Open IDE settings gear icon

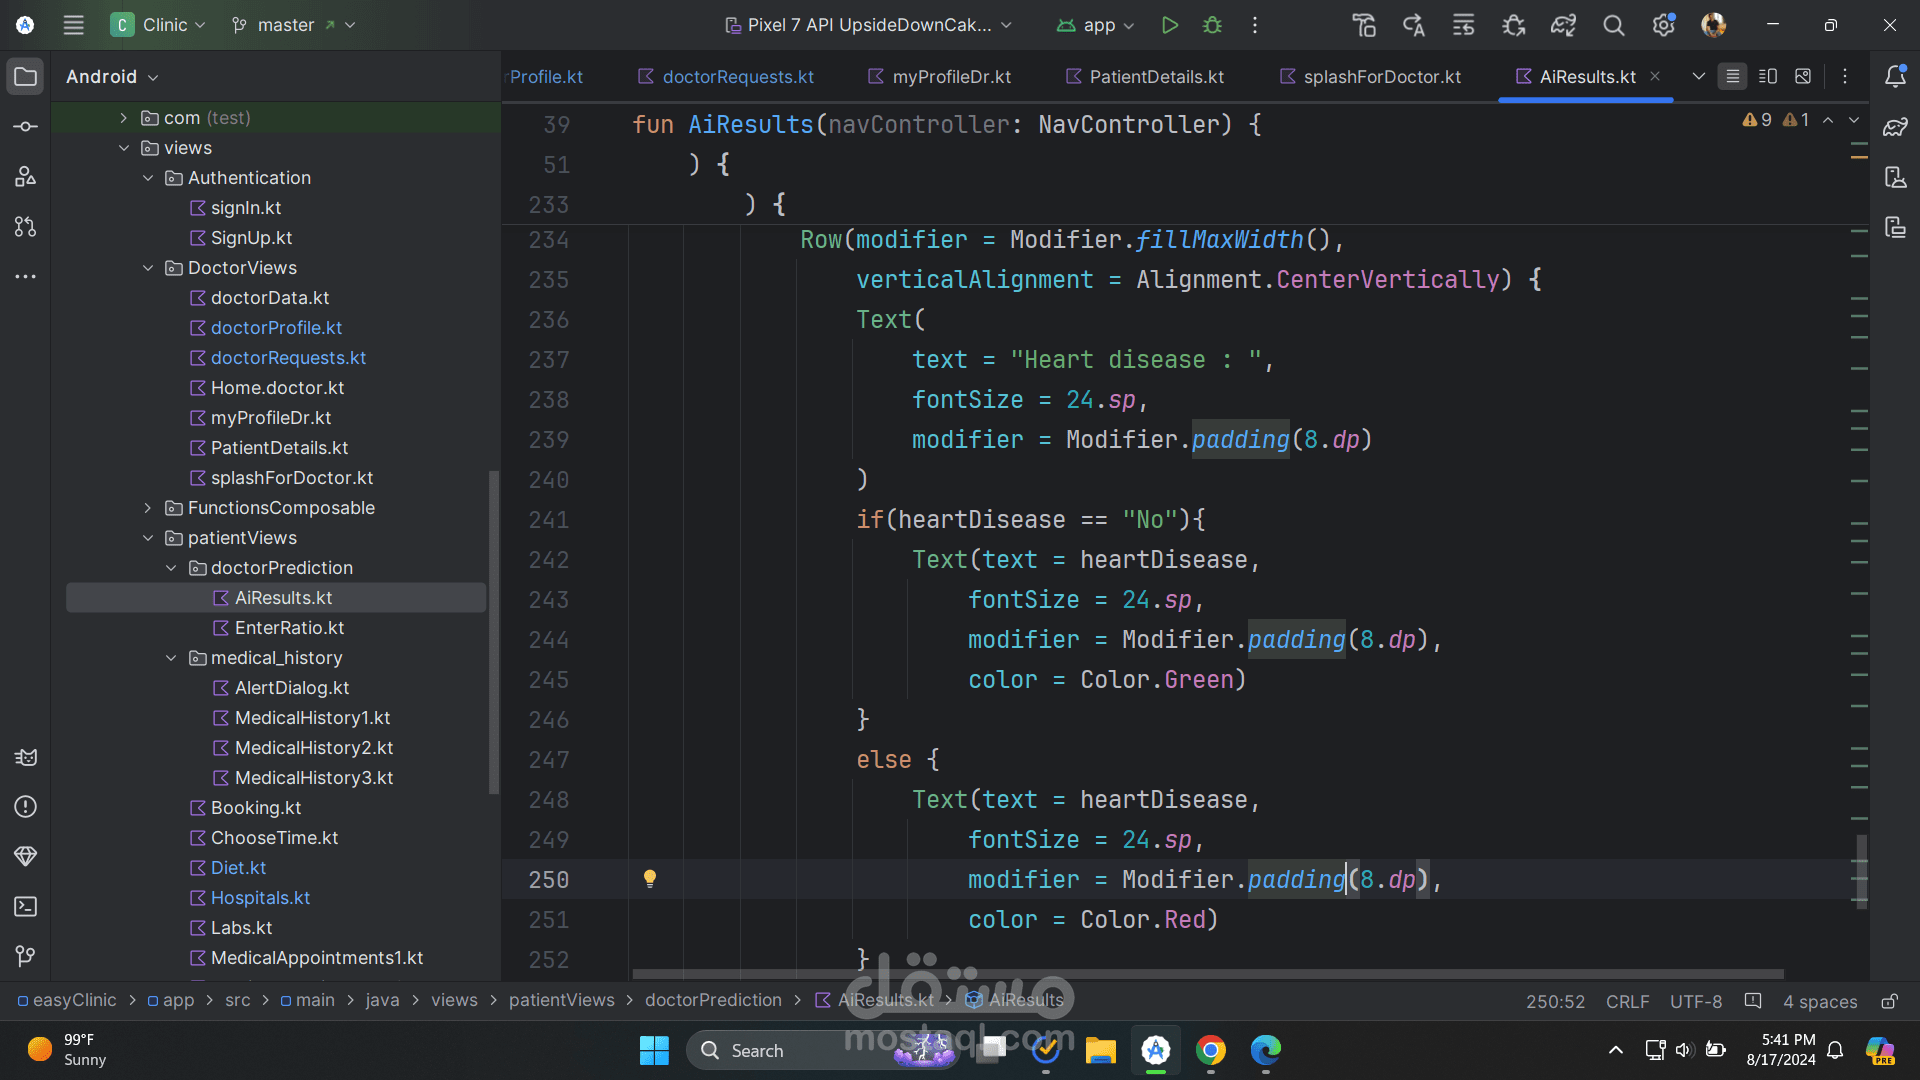click(1663, 25)
